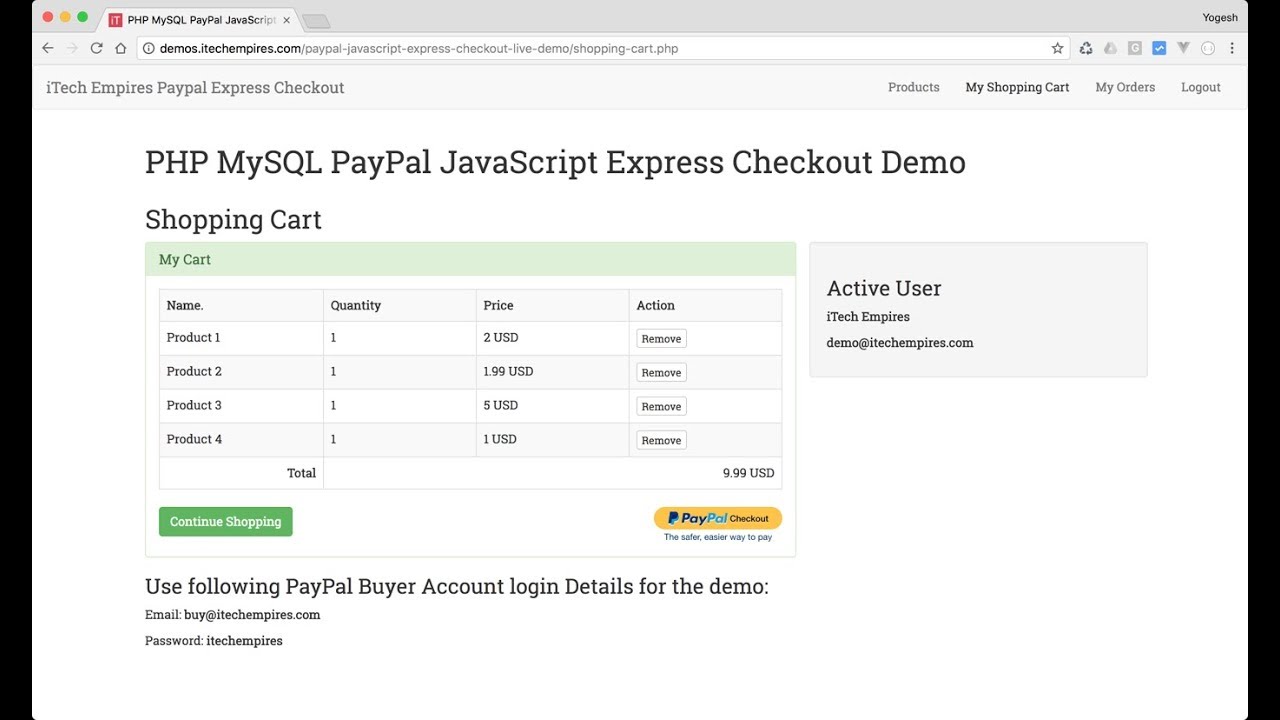Screen dimensions: 1280x720
Task: Go back with the browser back arrow
Action: (x=48, y=48)
